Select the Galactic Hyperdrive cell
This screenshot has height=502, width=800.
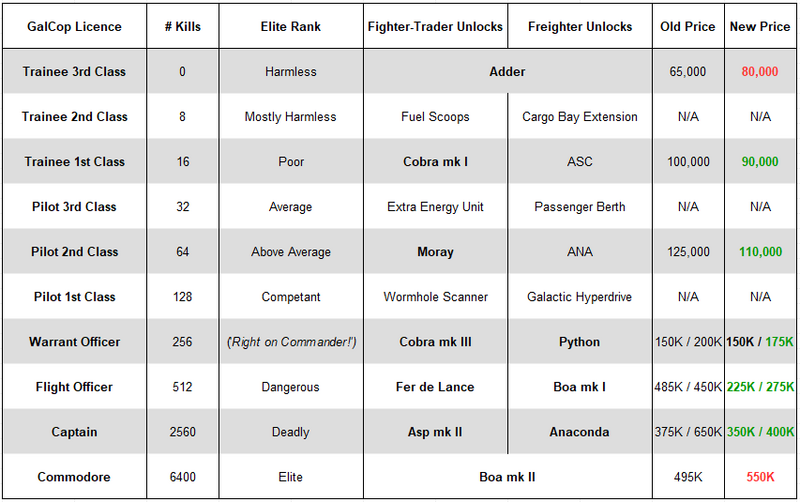click(580, 297)
